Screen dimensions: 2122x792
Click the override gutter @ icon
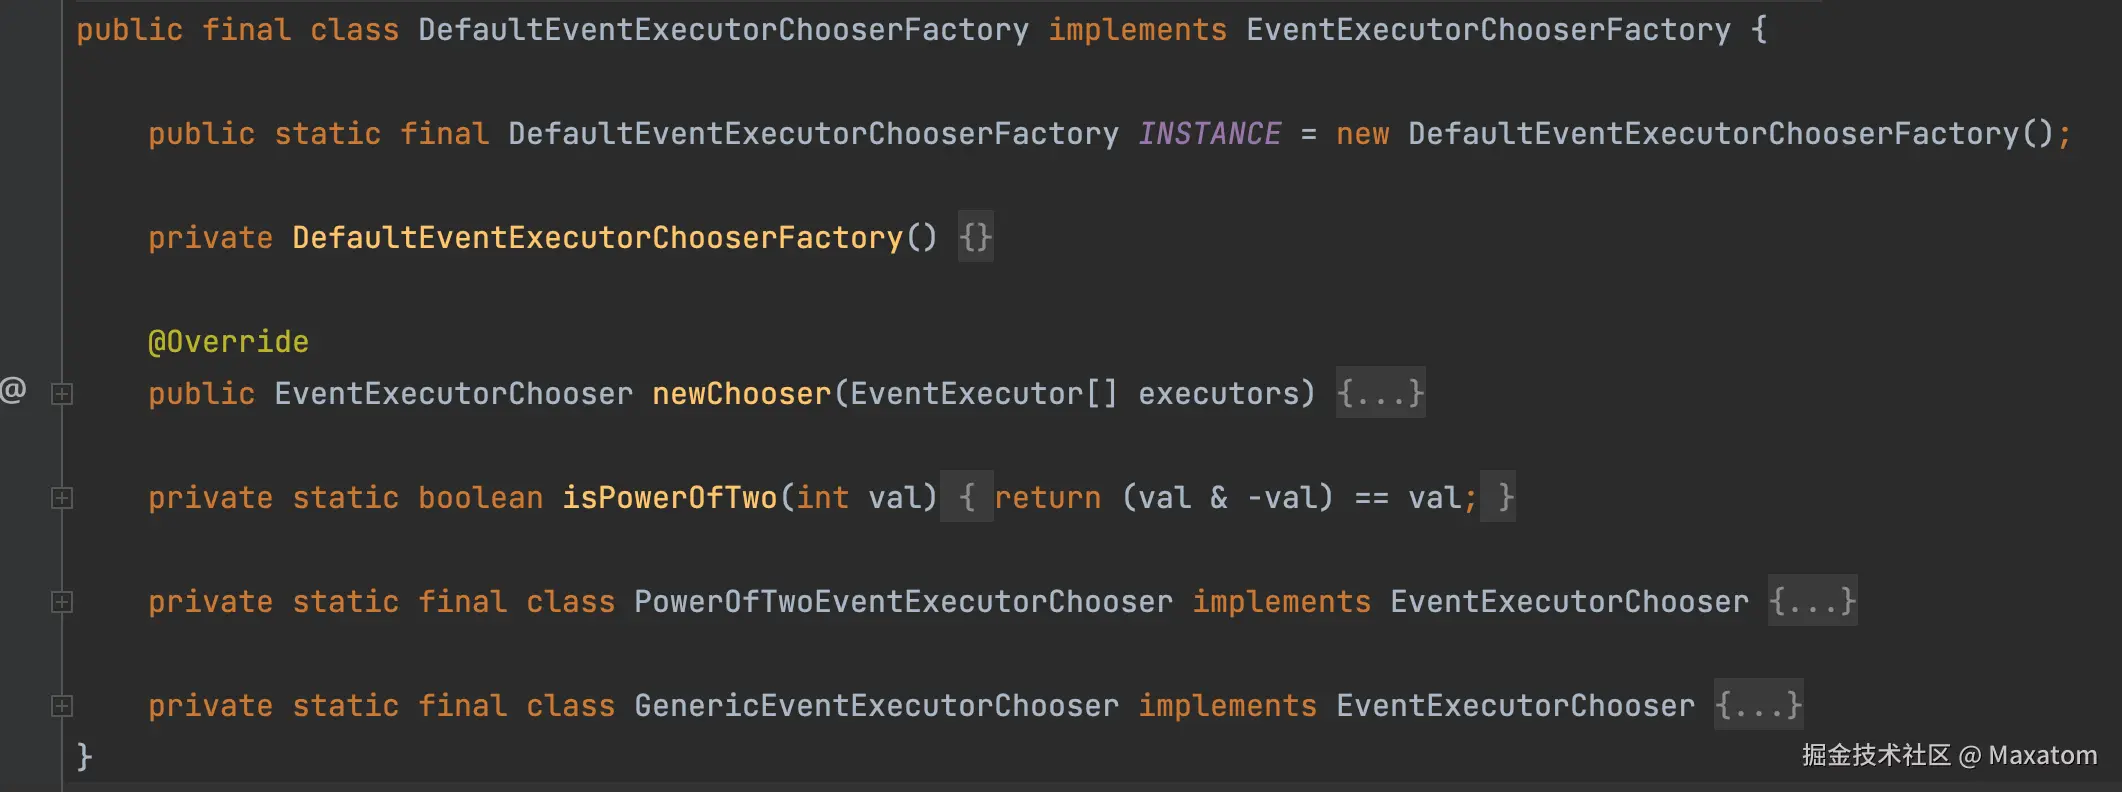(13, 390)
